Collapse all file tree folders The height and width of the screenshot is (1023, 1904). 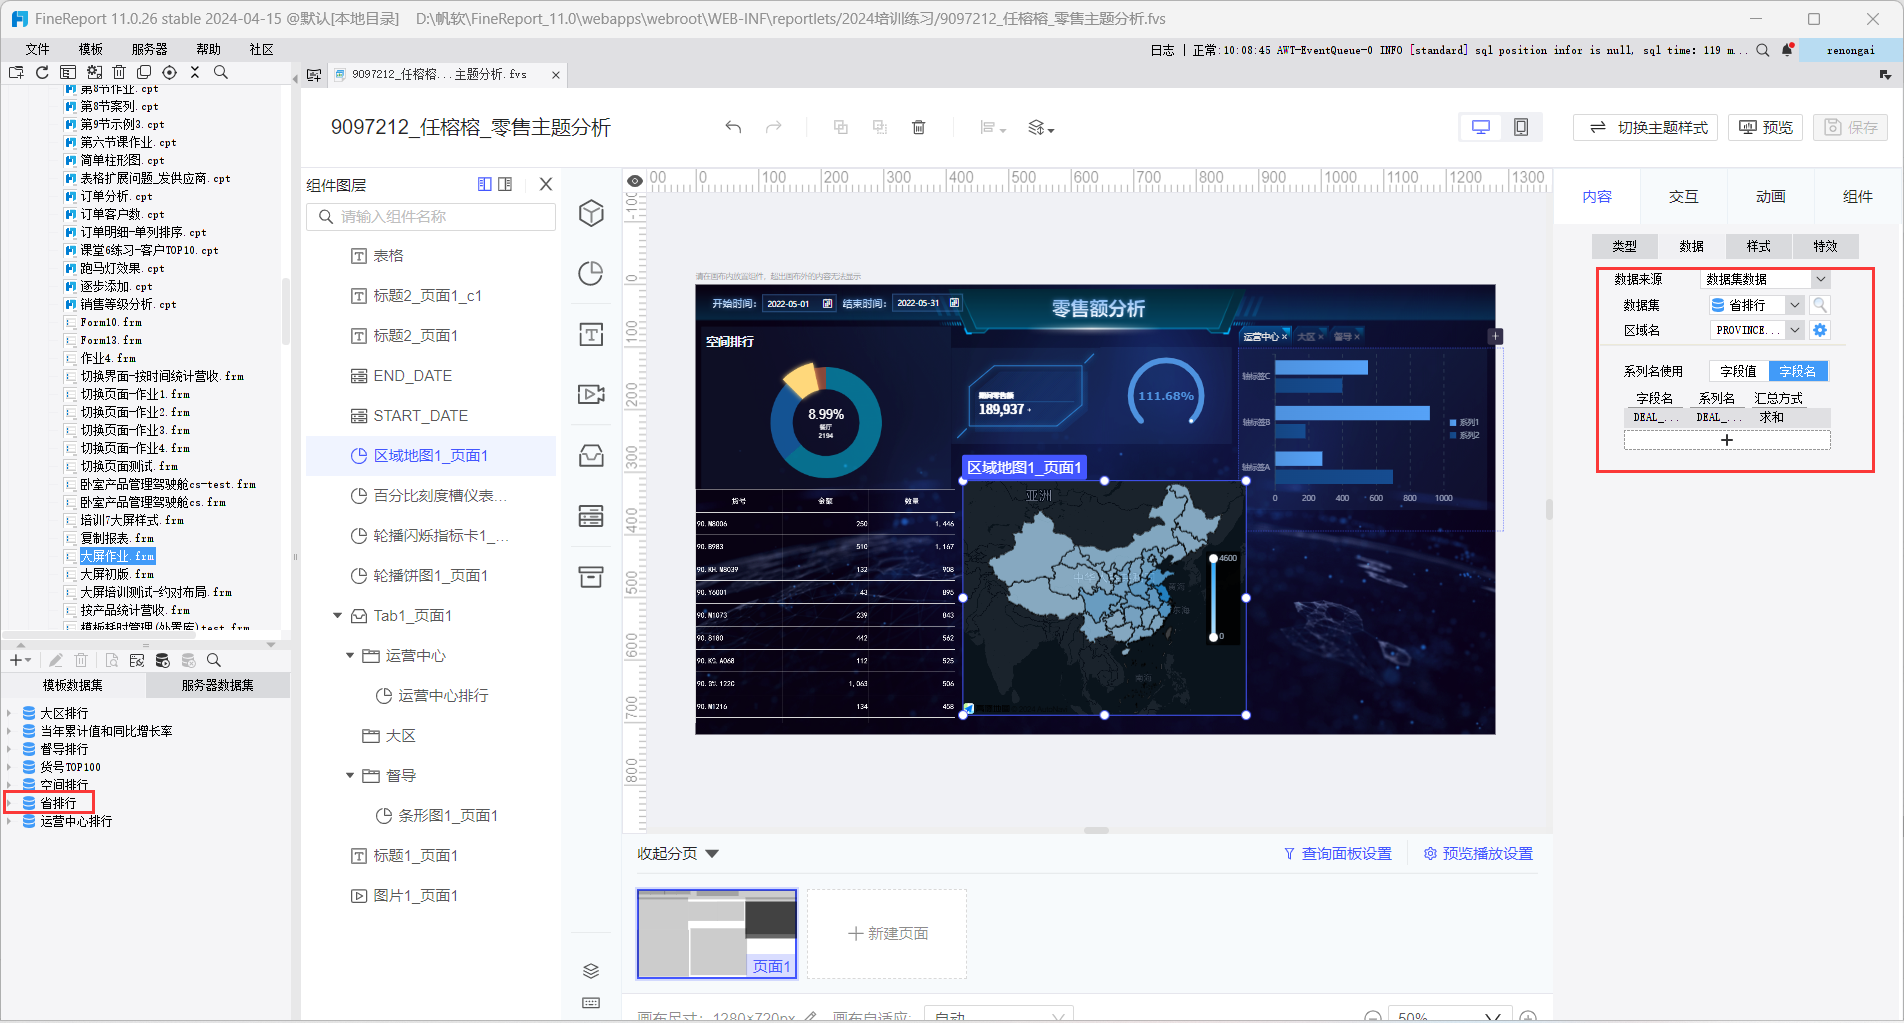pos(195,72)
